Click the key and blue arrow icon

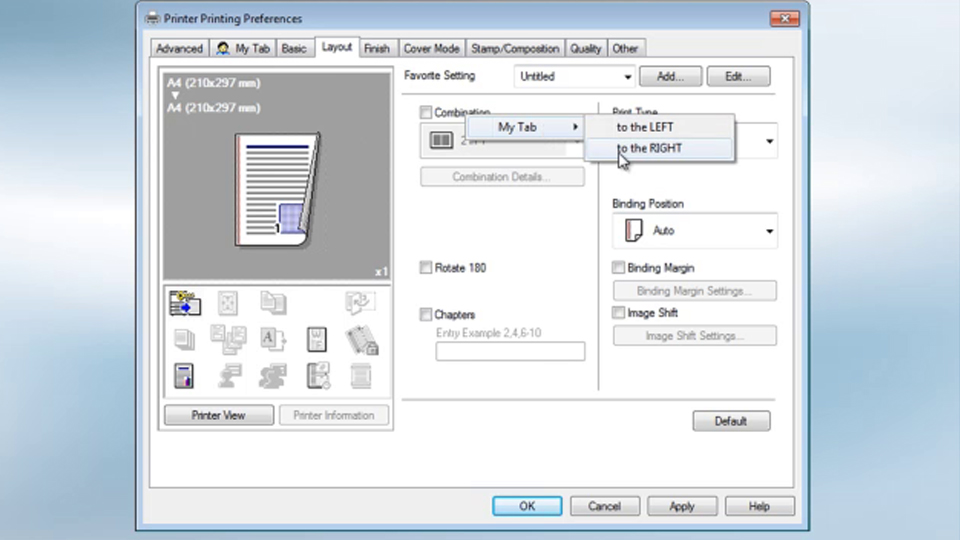point(184,303)
